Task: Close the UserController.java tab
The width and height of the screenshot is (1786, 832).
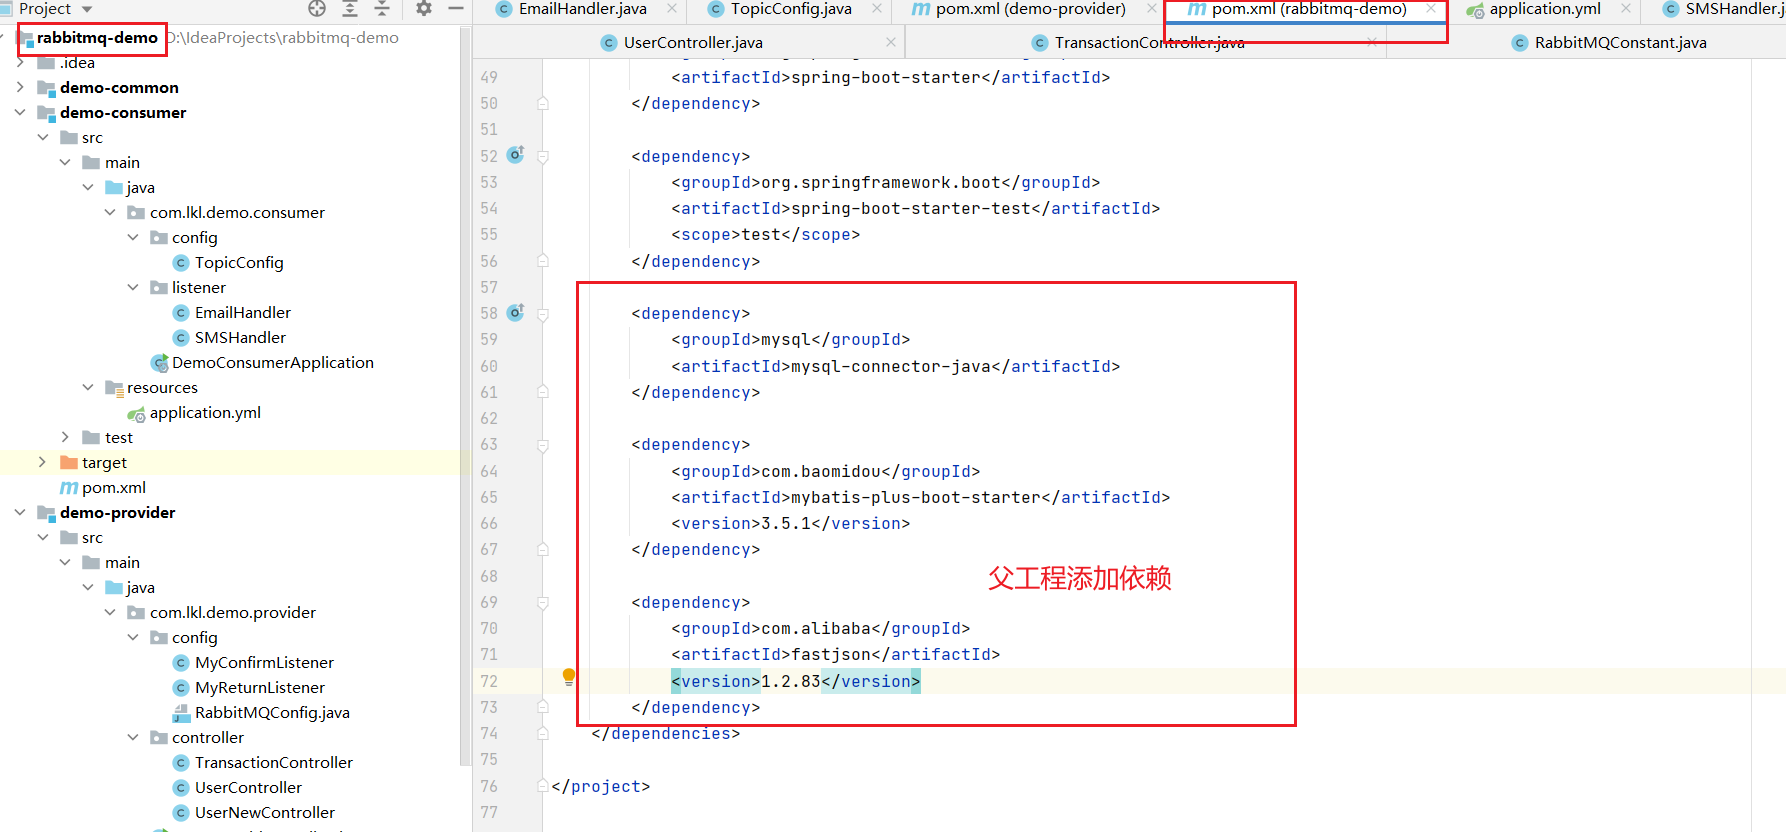Action: pos(891,42)
